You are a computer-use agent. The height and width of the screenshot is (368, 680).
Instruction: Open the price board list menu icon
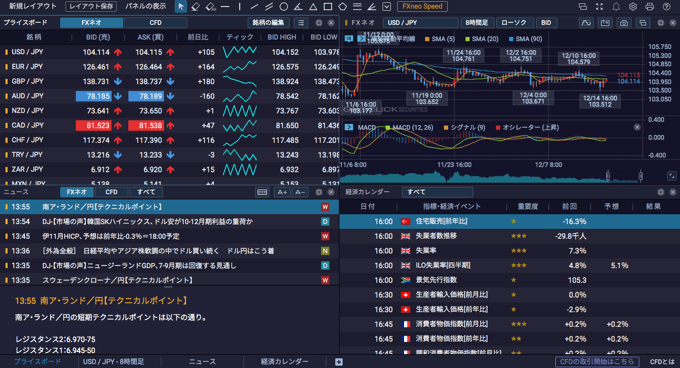pos(301,23)
